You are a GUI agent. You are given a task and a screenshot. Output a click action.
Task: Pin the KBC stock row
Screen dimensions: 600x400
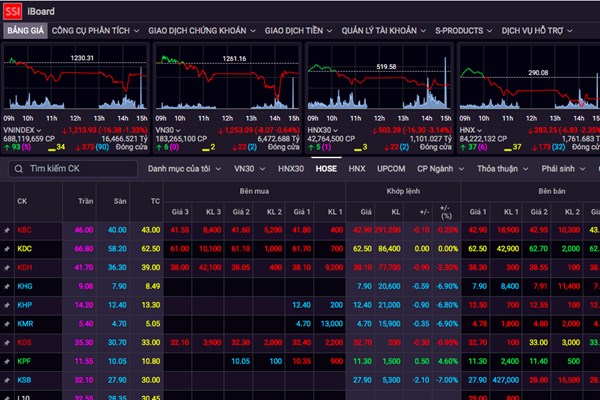point(6,230)
